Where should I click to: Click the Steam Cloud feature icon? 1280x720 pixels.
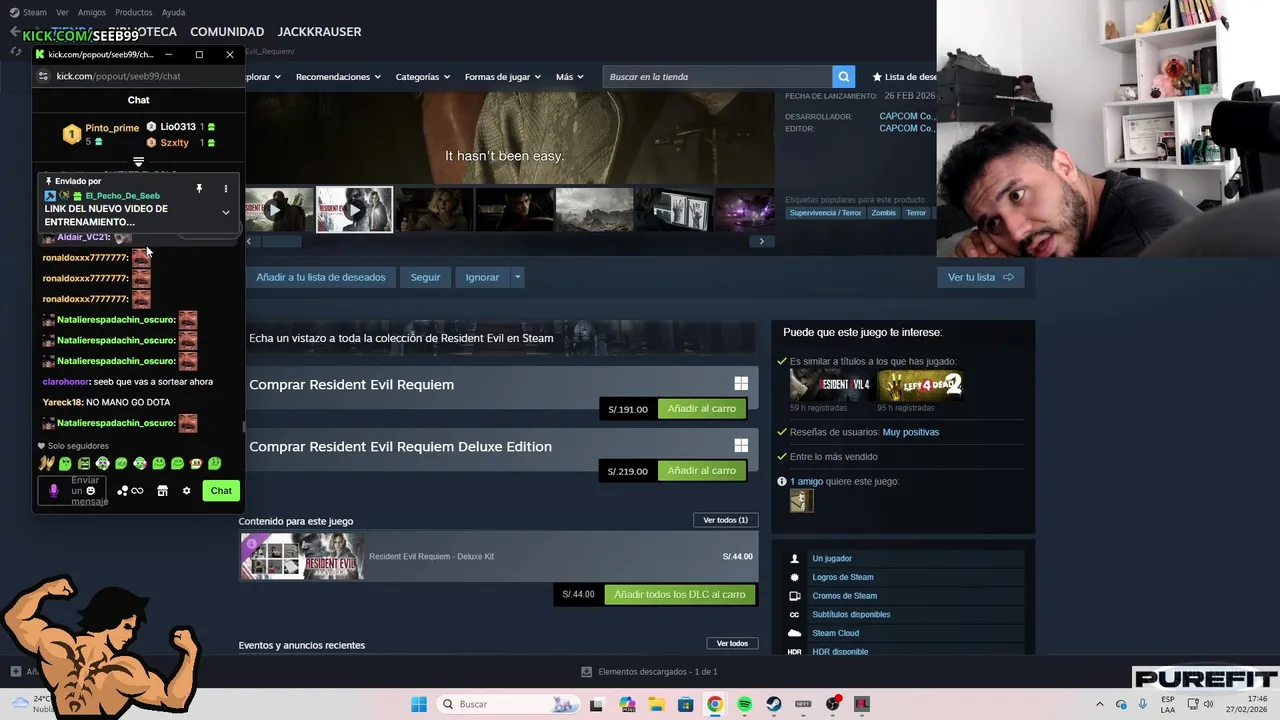point(795,633)
